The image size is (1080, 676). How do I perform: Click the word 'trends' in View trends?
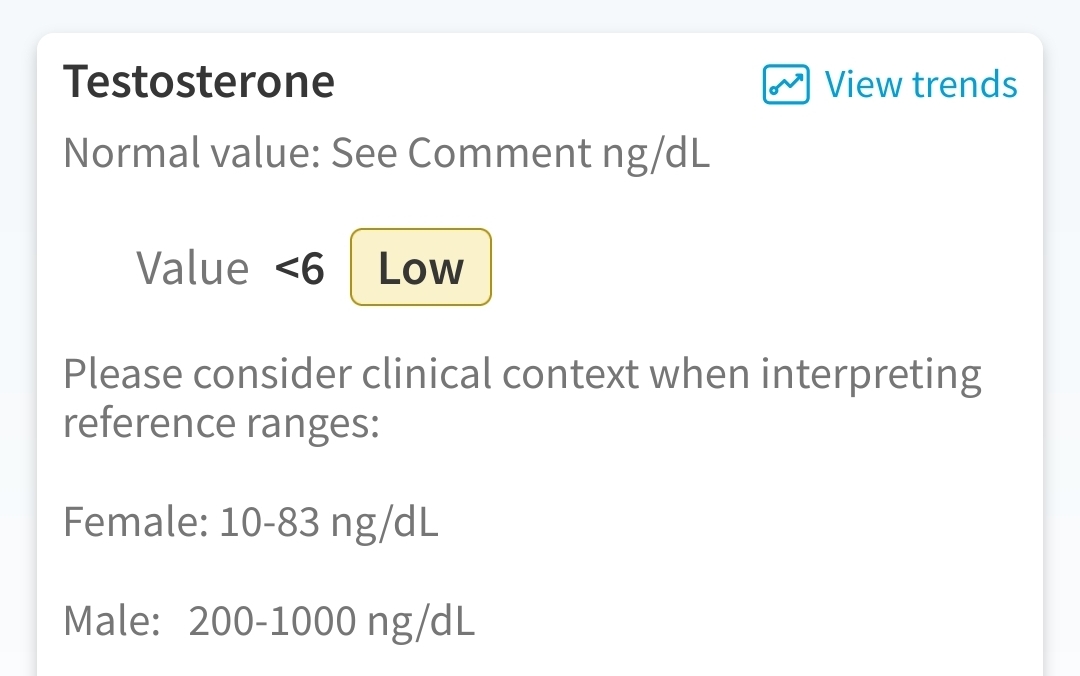click(964, 84)
